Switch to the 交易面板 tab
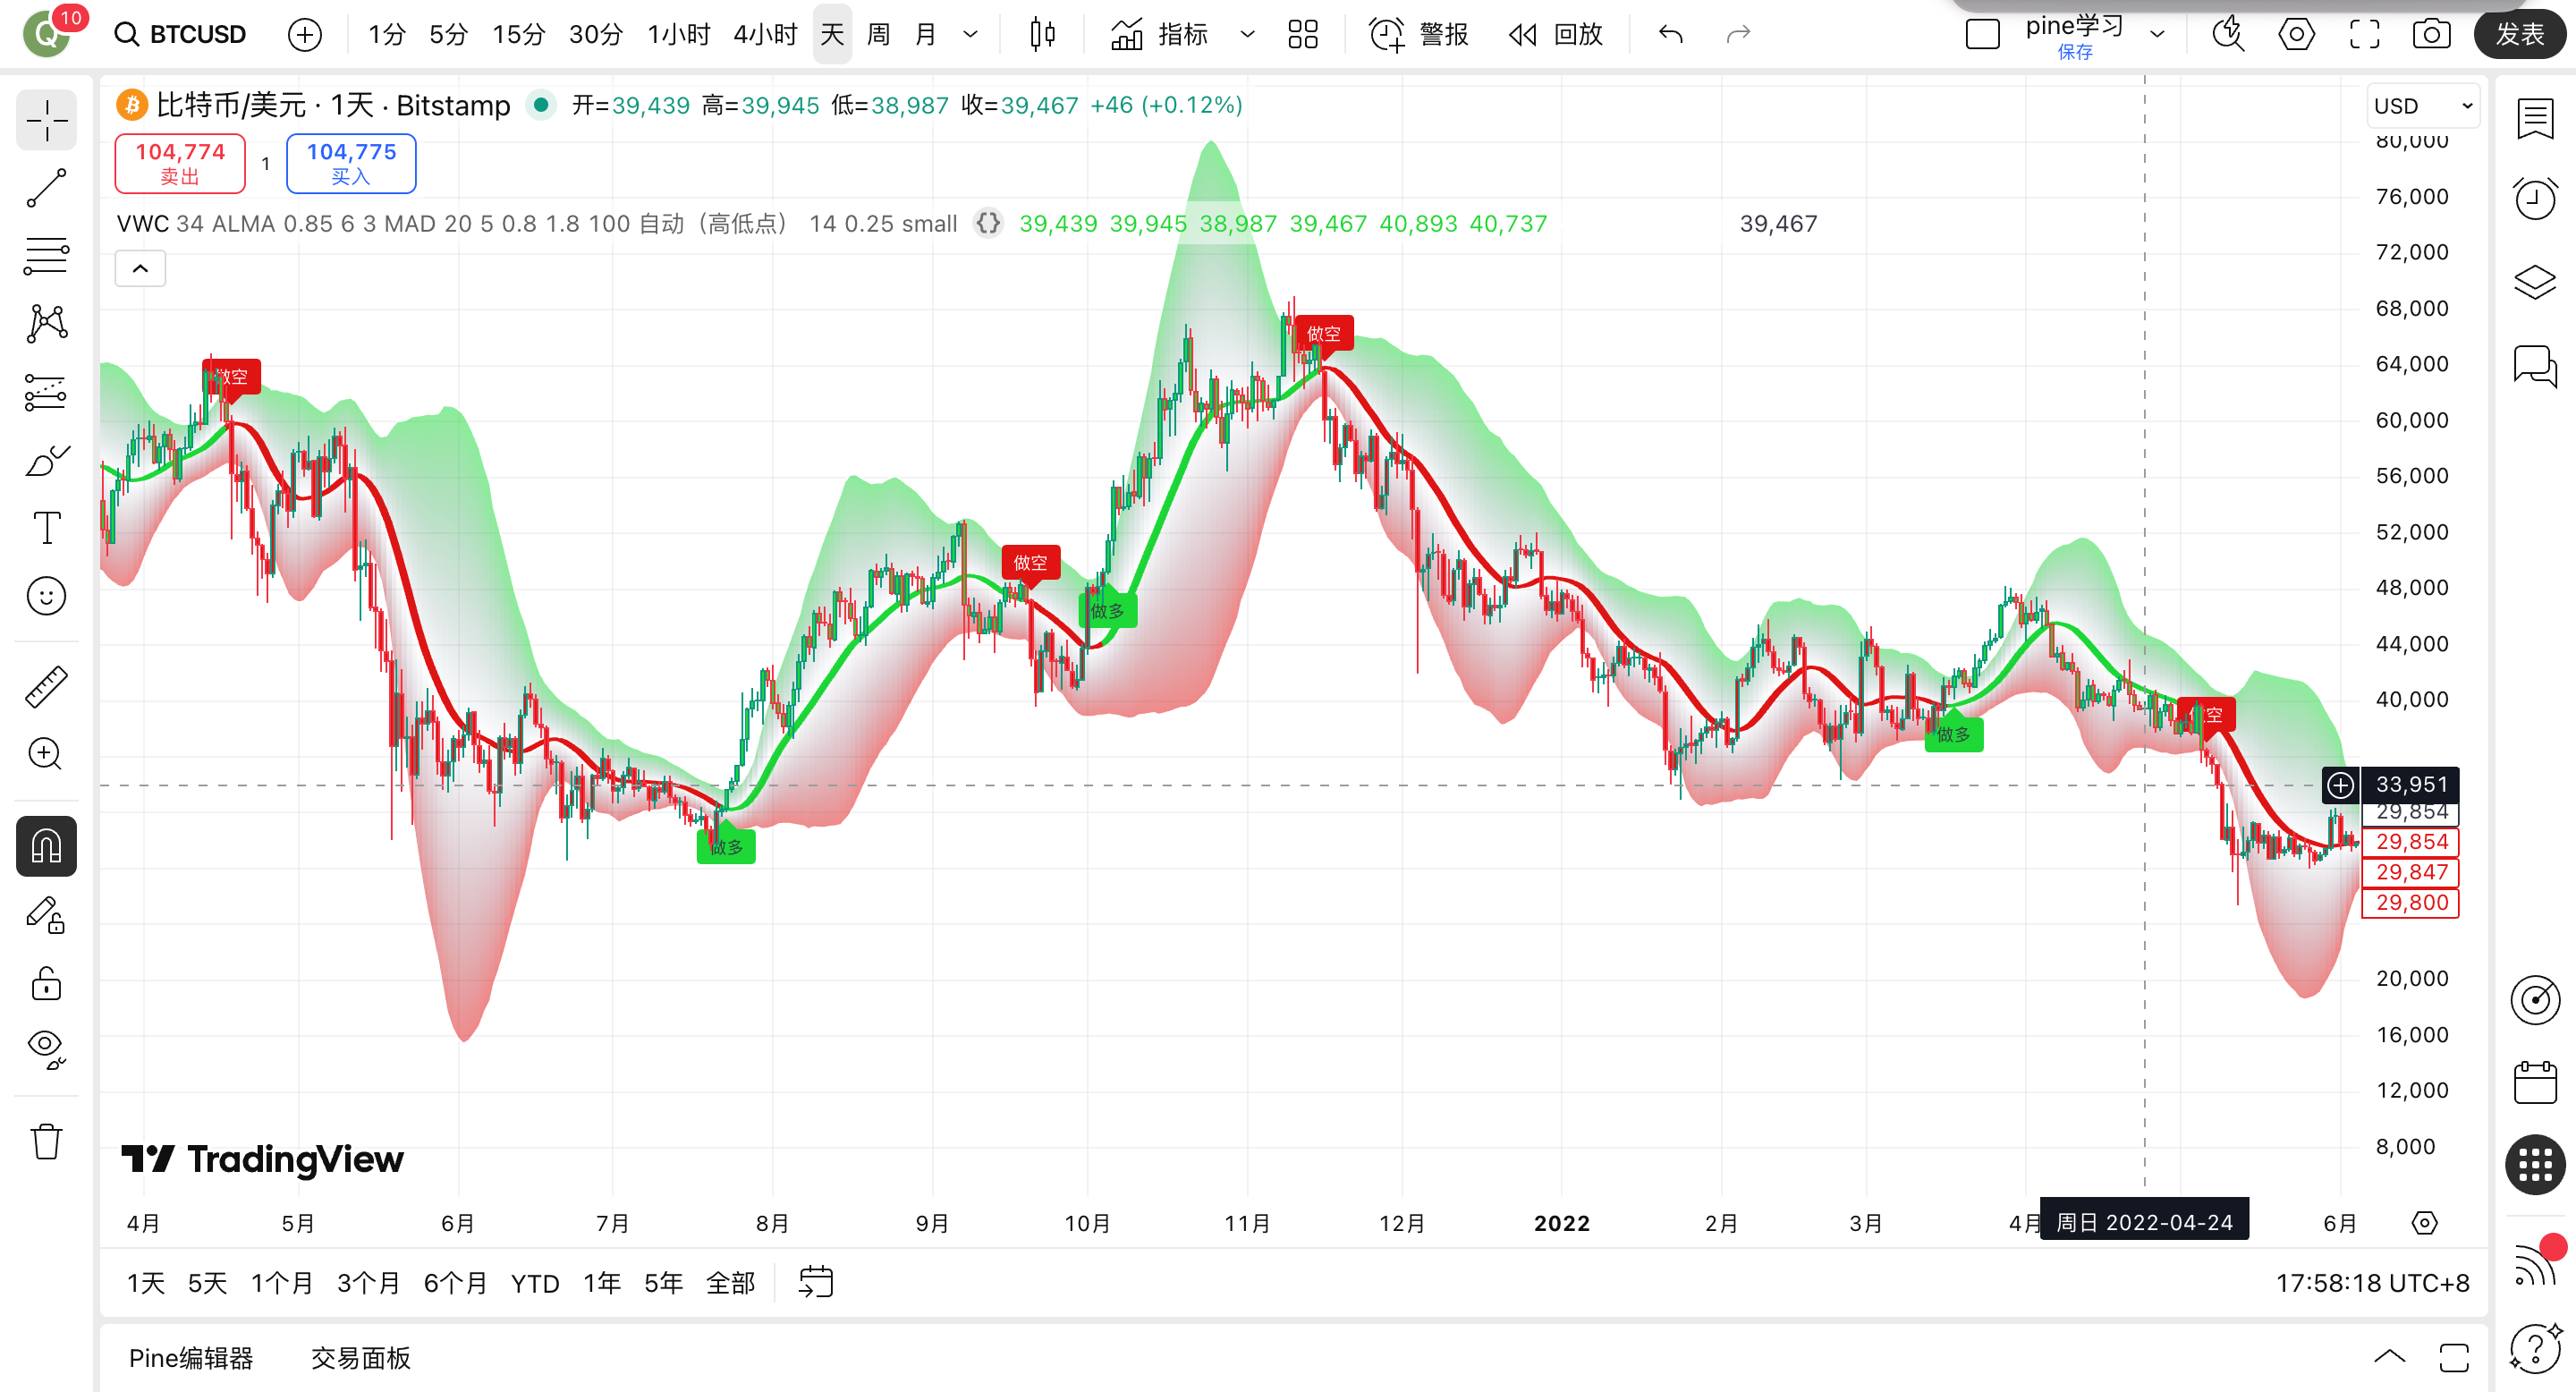Screen dimensions: 2576x1392 pyautogui.click(x=361, y=1358)
